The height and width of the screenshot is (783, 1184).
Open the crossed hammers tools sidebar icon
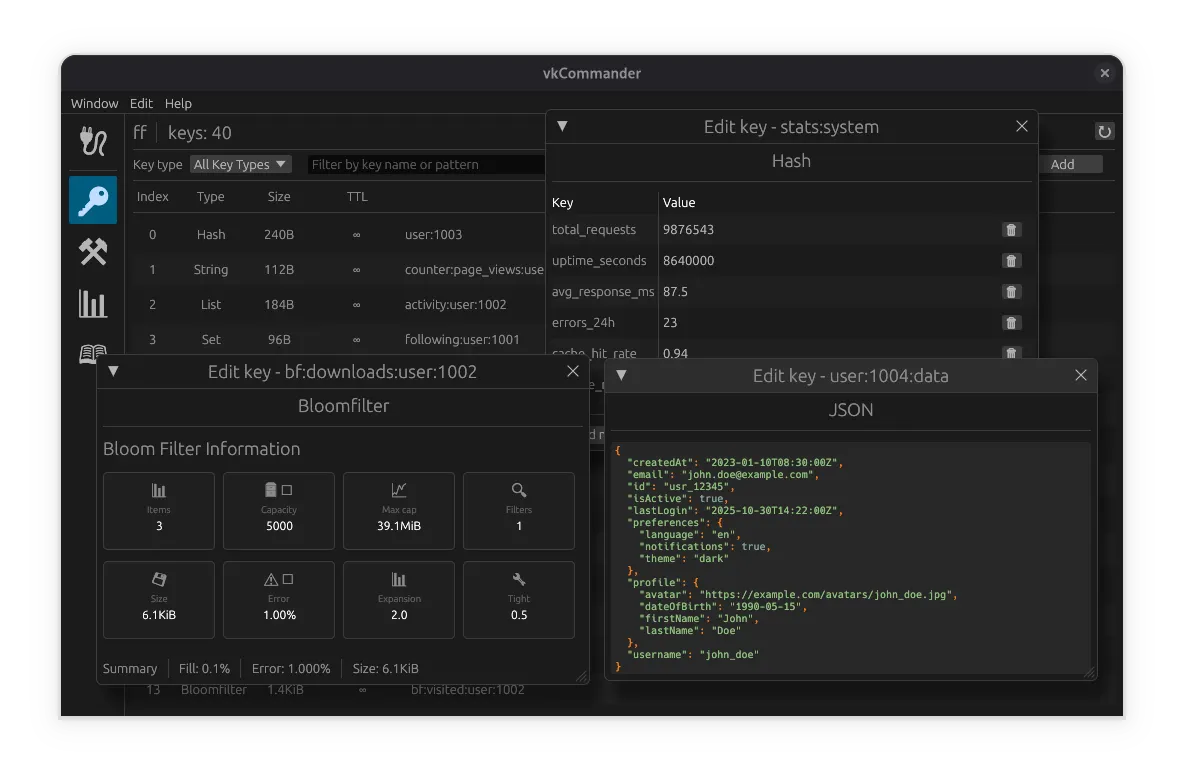tap(93, 251)
